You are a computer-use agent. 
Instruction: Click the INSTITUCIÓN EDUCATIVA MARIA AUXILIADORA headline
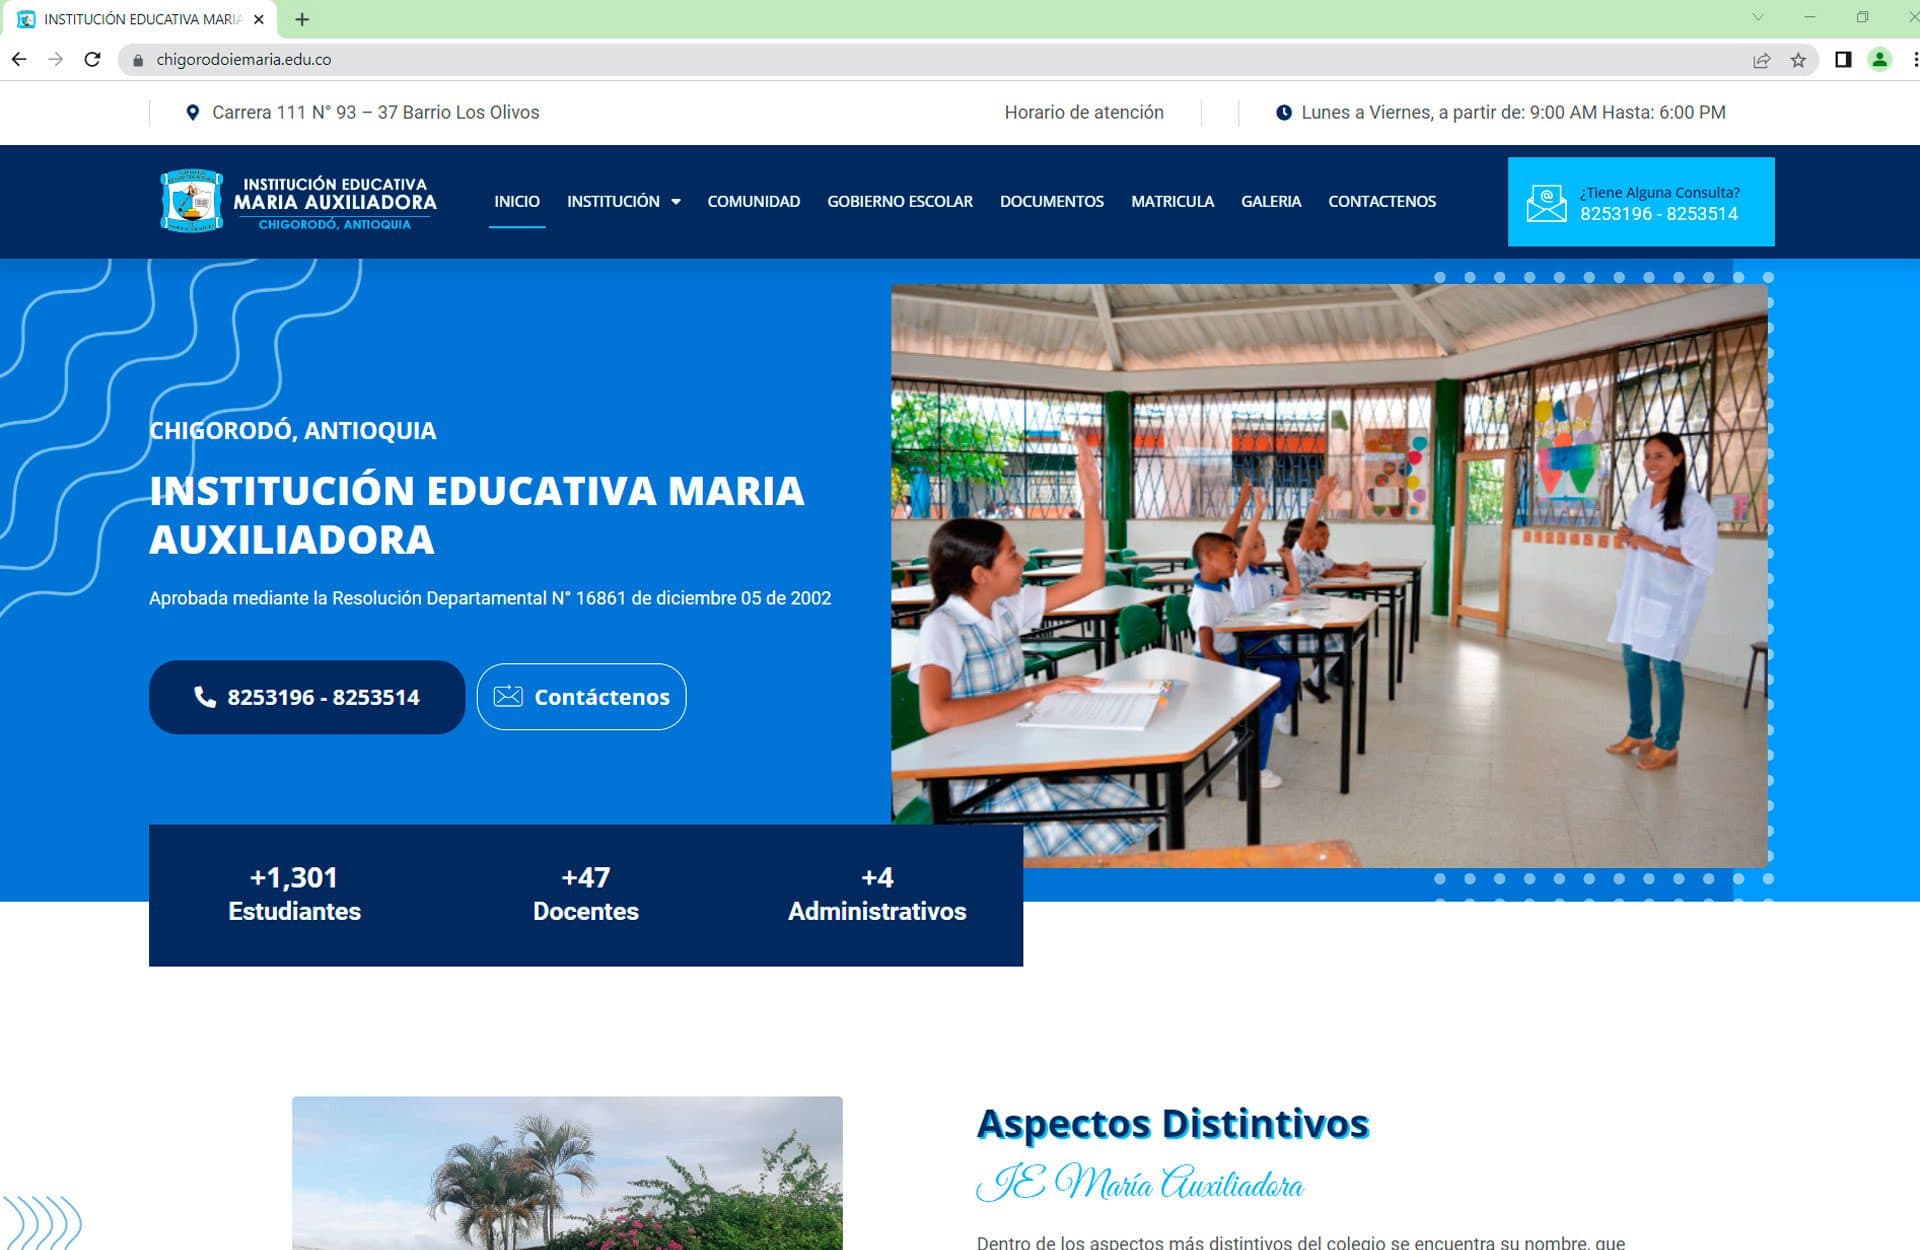(x=477, y=515)
